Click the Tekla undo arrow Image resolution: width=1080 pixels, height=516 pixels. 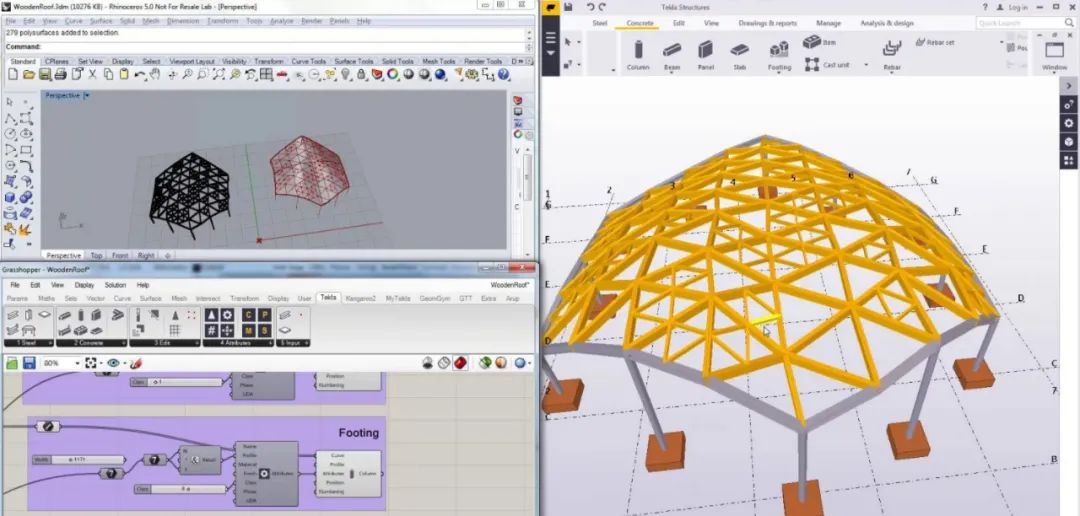pos(590,7)
